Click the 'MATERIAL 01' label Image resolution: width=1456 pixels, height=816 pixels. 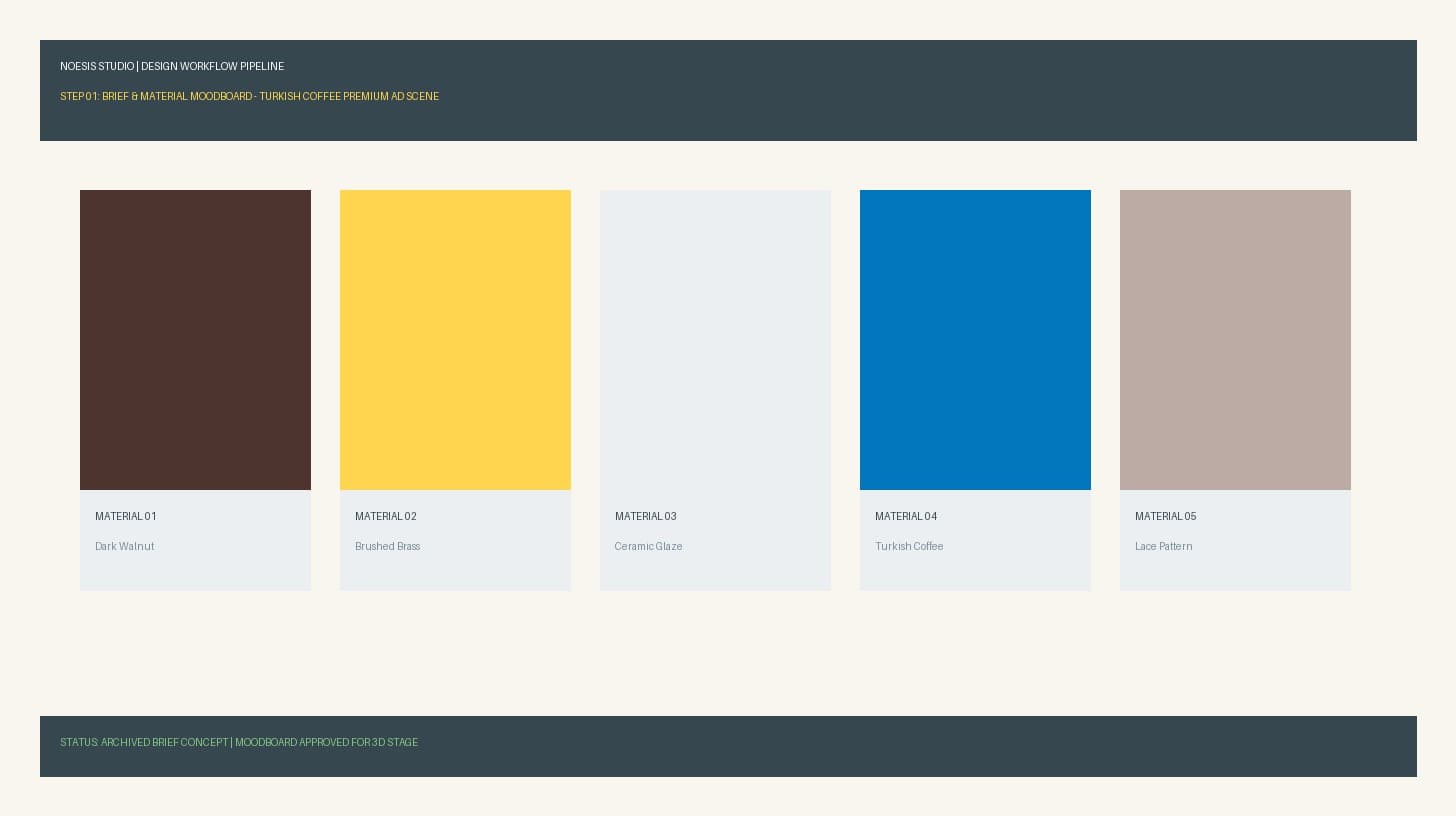tap(126, 516)
